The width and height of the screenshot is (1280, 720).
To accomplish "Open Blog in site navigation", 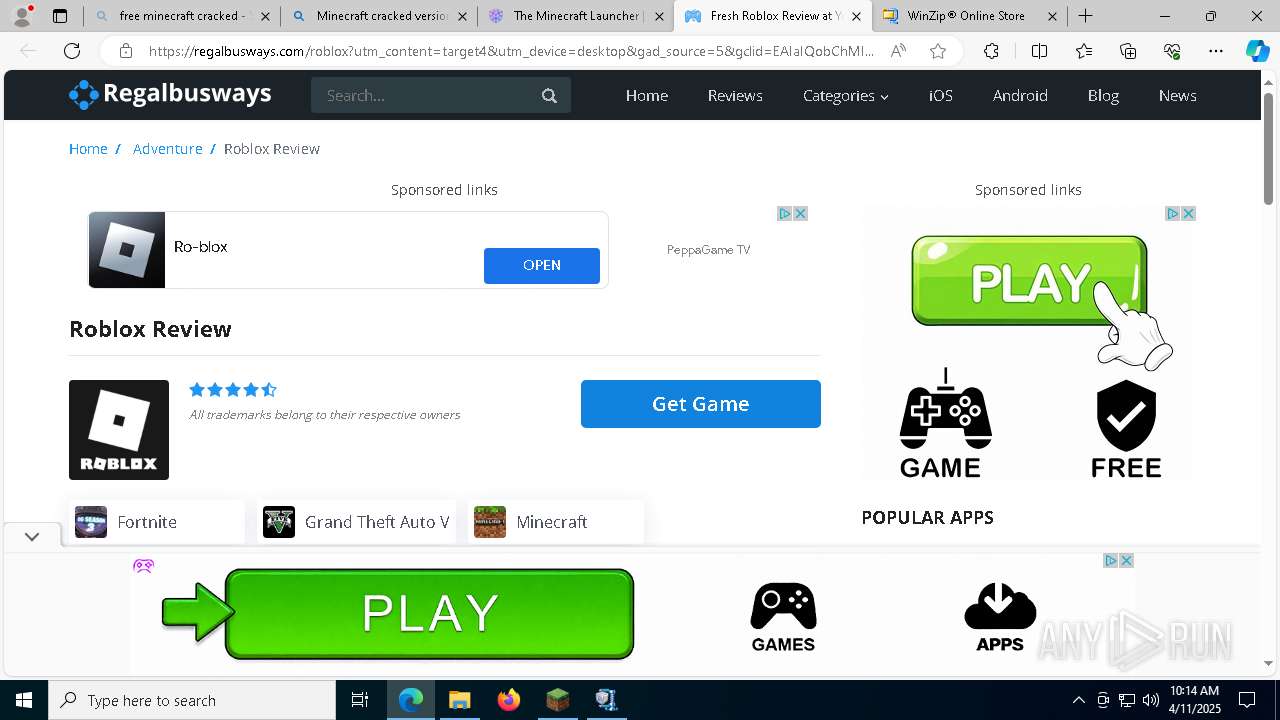I will tap(1103, 96).
